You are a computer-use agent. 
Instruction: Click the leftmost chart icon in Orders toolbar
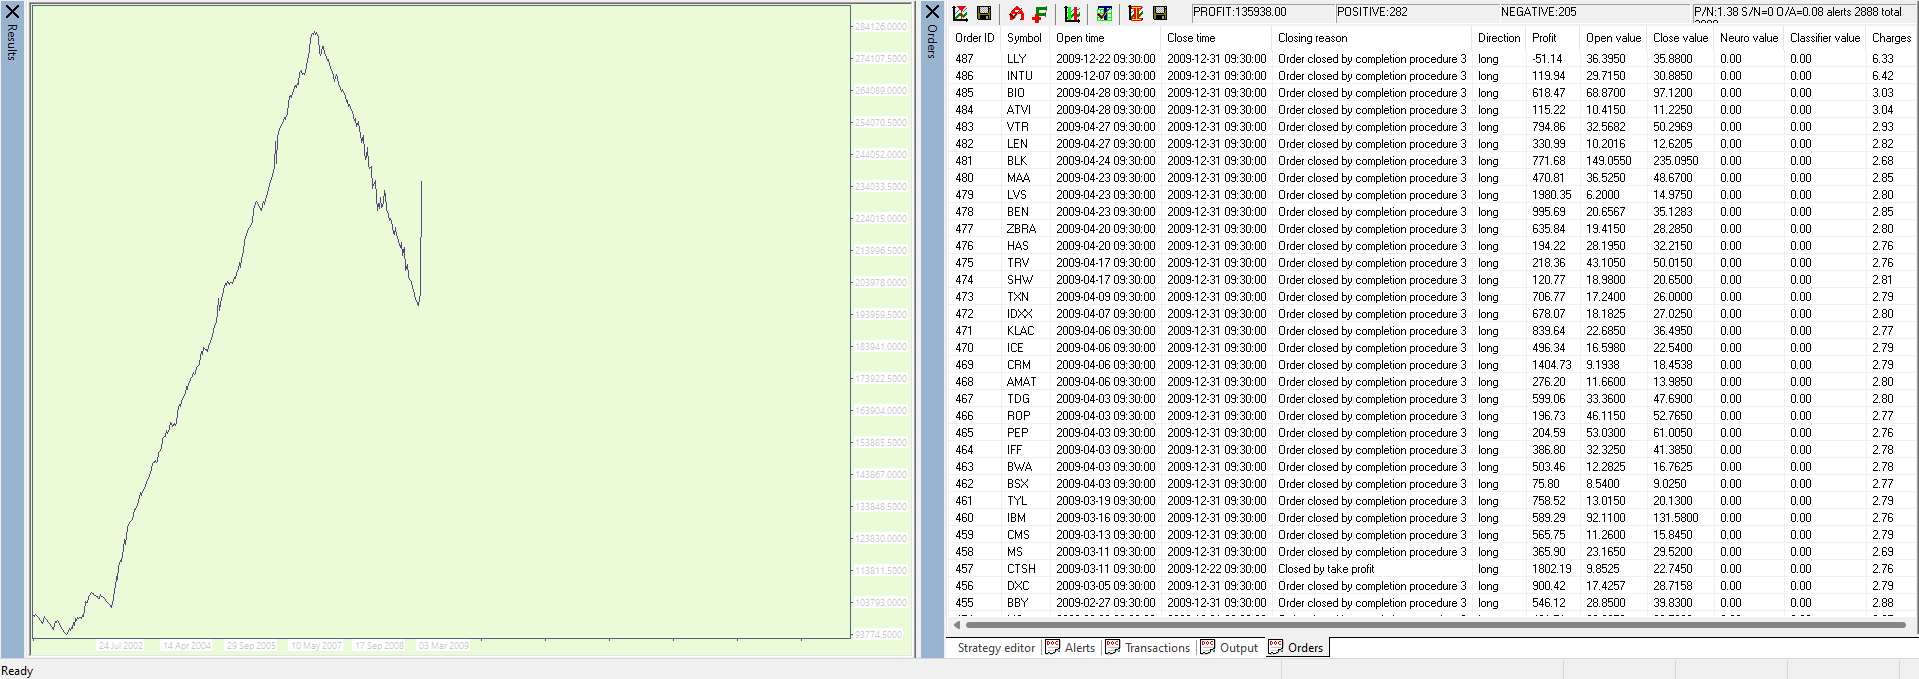click(960, 13)
